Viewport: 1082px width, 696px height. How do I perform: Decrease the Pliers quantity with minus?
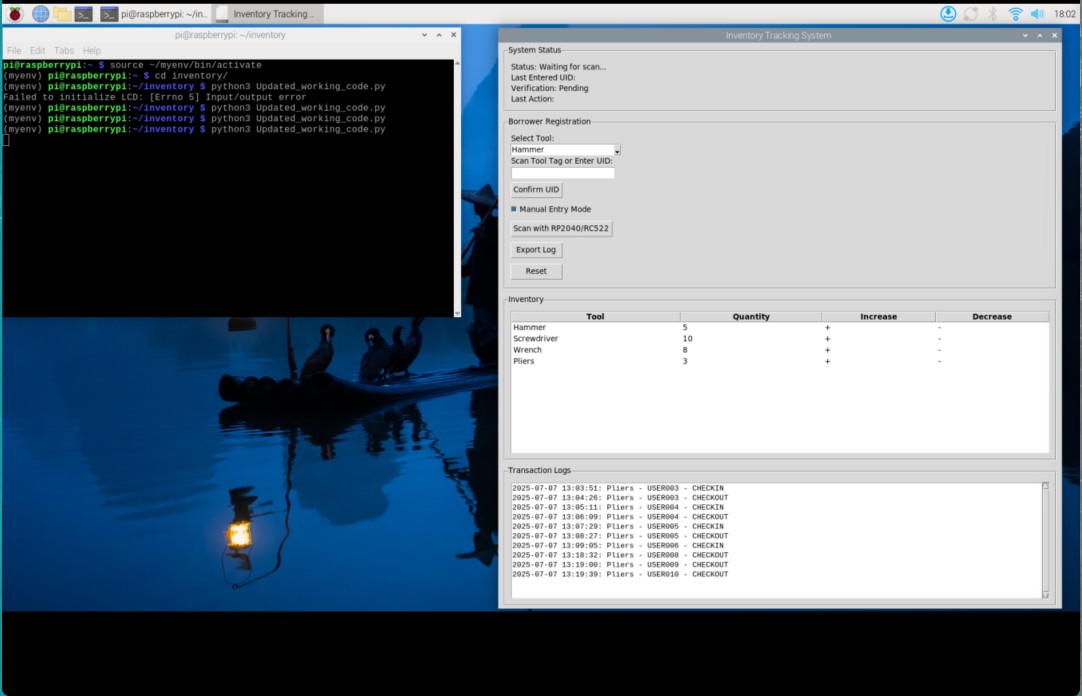click(x=939, y=361)
